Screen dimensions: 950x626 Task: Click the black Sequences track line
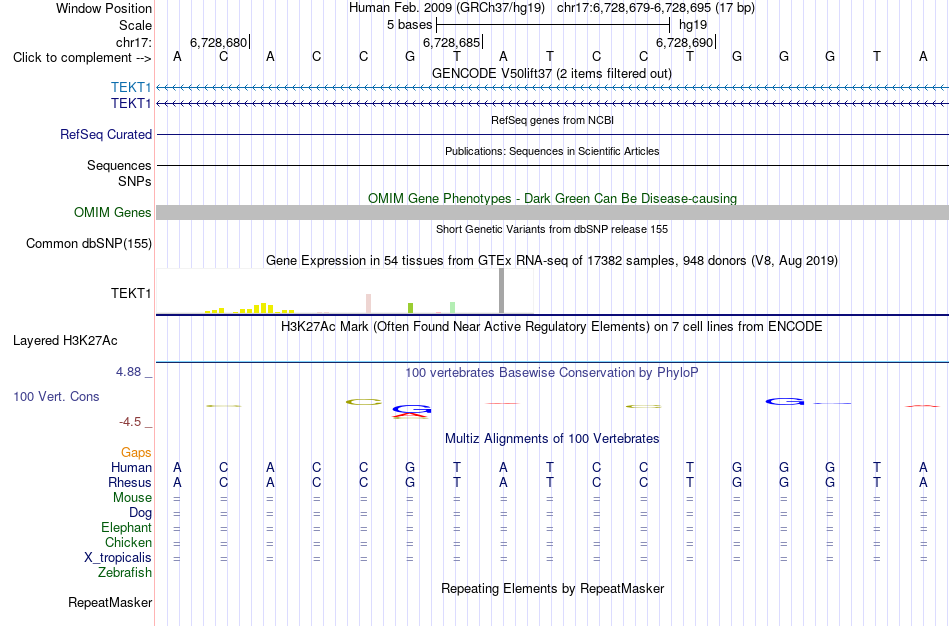tap(552, 165)
